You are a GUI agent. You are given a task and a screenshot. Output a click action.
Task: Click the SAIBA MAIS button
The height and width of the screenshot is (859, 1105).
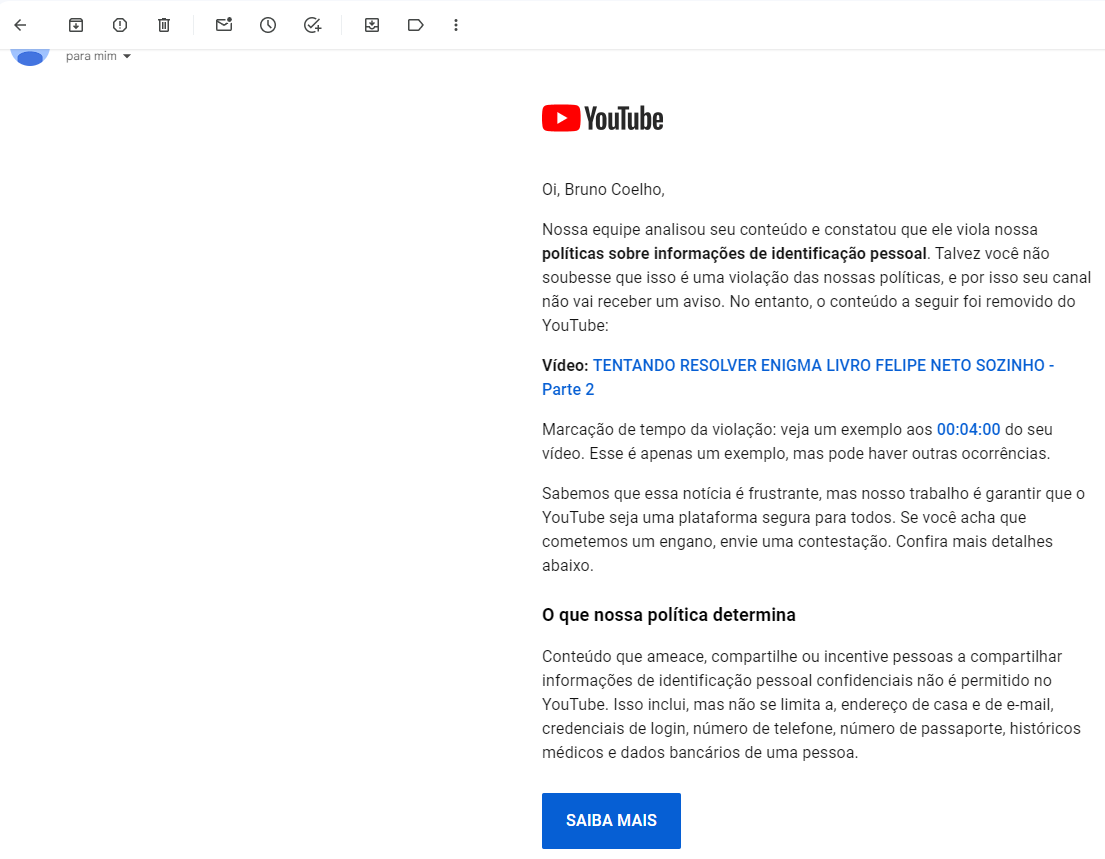[611, 820]
